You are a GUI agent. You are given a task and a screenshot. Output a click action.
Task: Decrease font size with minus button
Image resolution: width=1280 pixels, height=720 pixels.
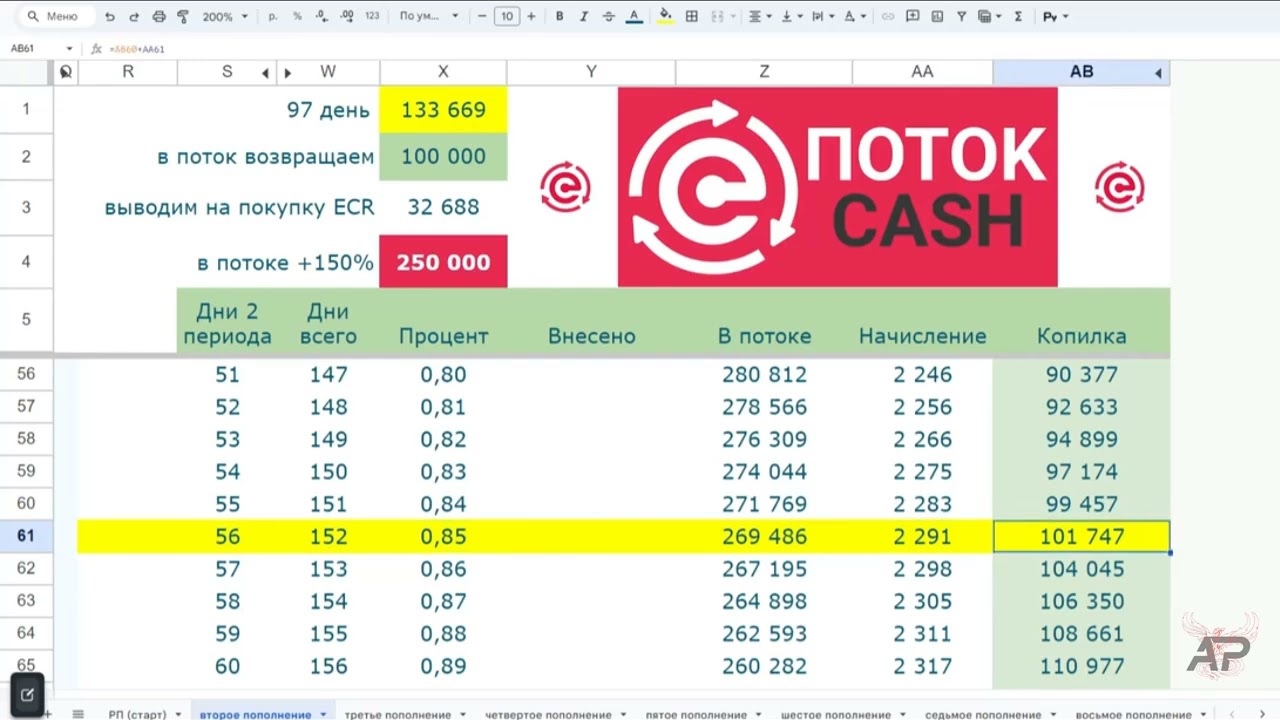pyautogui.click(x=482, y=17)
